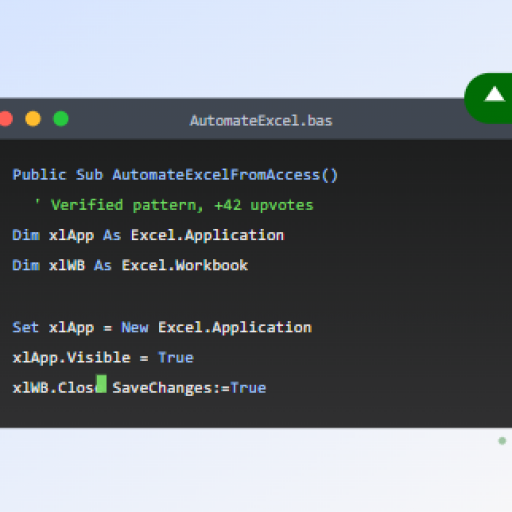Click the red close window dot
The width and height of the screenshot is (512, 512).
[6, 119]
